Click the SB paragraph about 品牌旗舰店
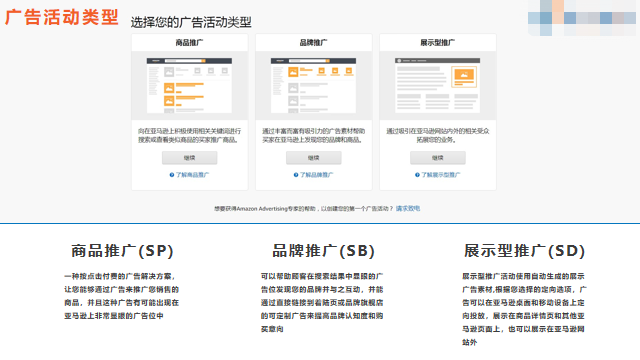Screen dimensions: 640x360 322,302
